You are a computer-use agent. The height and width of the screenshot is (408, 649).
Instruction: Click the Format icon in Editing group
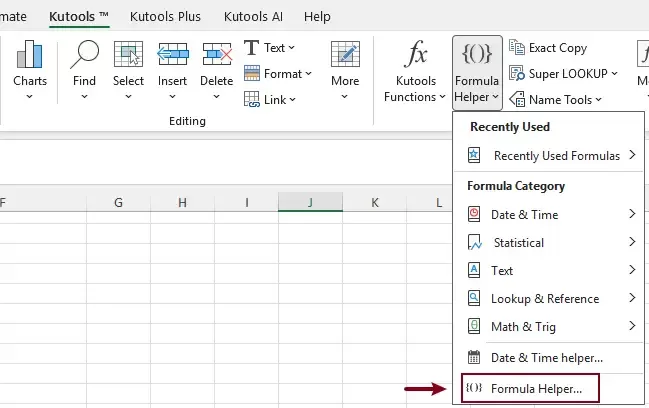[252, 73]
